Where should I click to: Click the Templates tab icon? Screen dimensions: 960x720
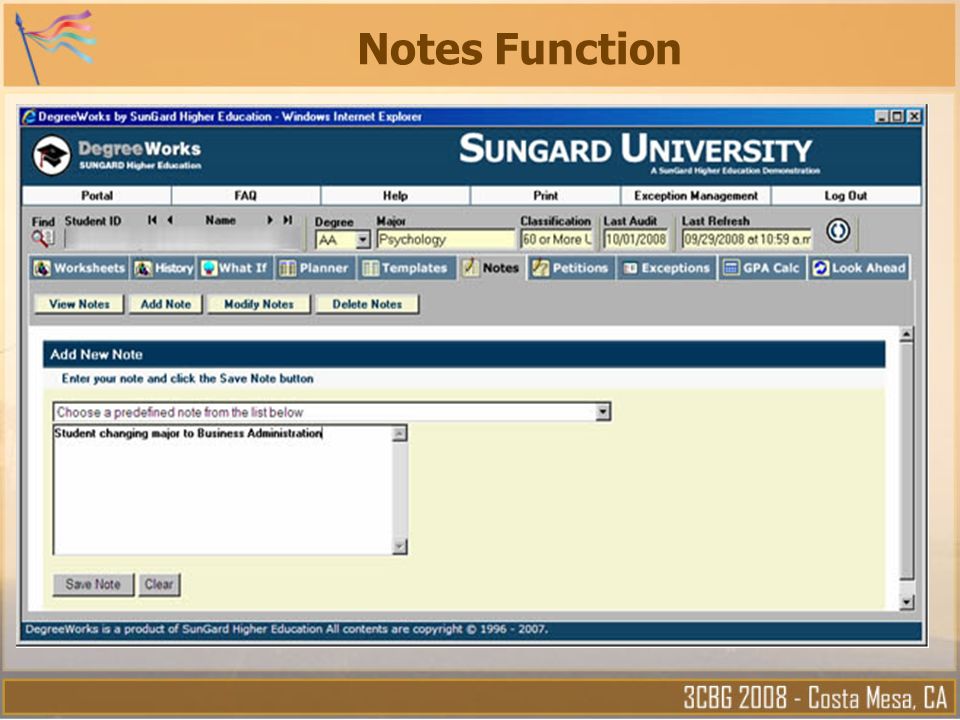click(x=370, y=268)
